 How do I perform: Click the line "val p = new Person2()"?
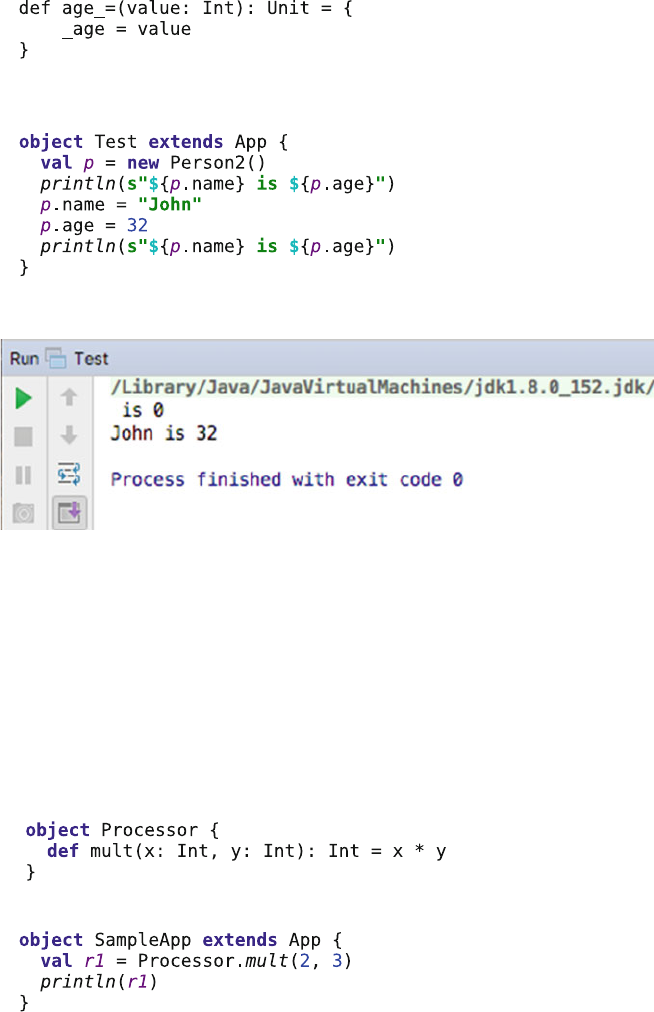pos(153,163)
